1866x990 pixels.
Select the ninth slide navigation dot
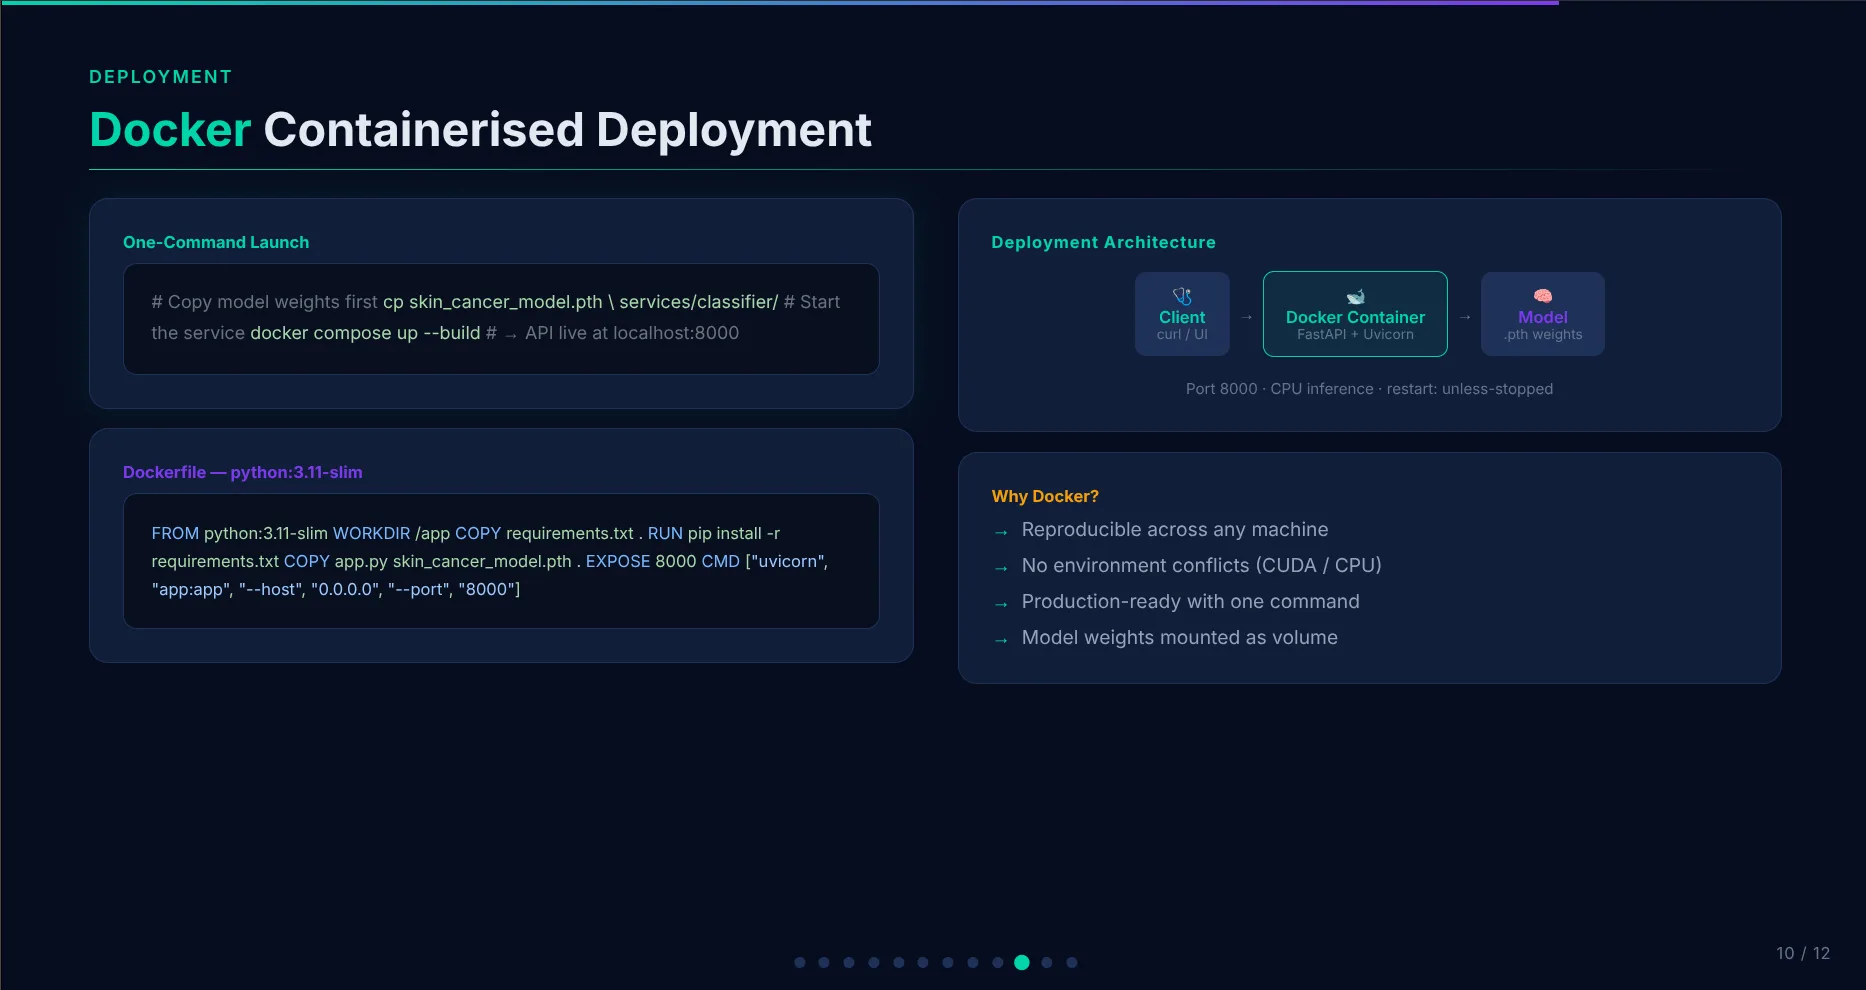(x=997, y=962)
